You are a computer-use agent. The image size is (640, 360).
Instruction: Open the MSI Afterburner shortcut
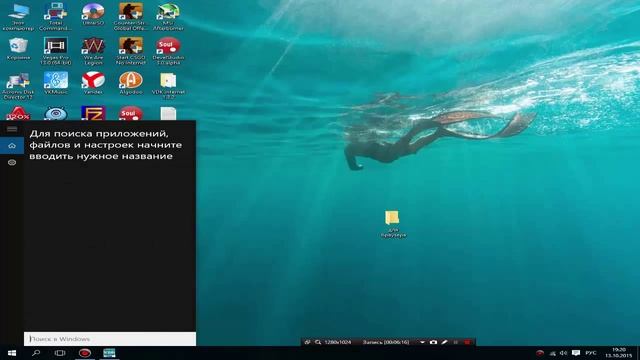(x=168, y=17)
